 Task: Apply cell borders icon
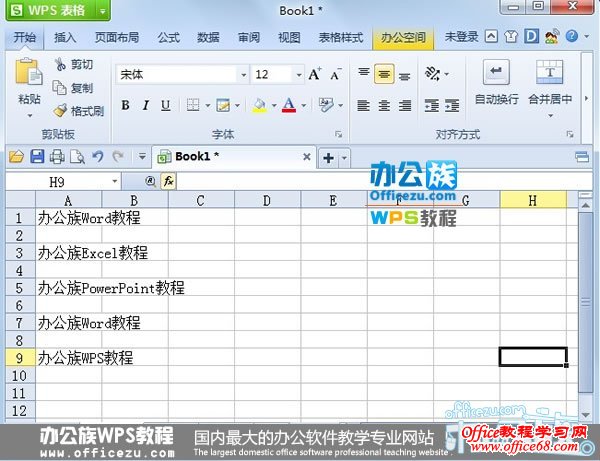coord(193,105)
